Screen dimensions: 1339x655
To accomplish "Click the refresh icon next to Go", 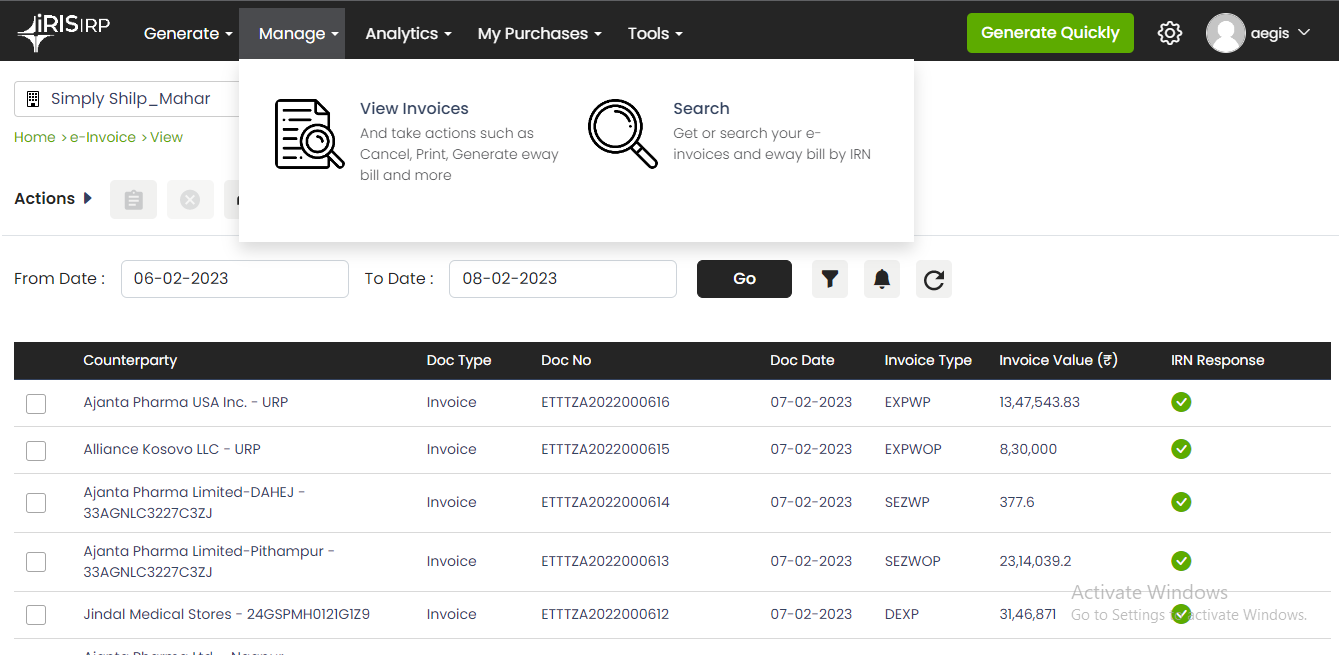I will (934, 279).
